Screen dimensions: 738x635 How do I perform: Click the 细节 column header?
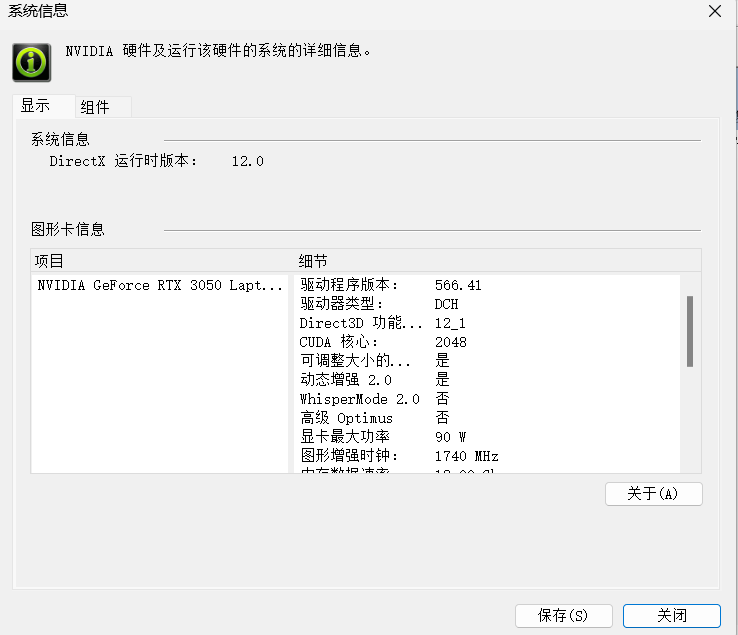pyautogui.click(x=498, y=261)
